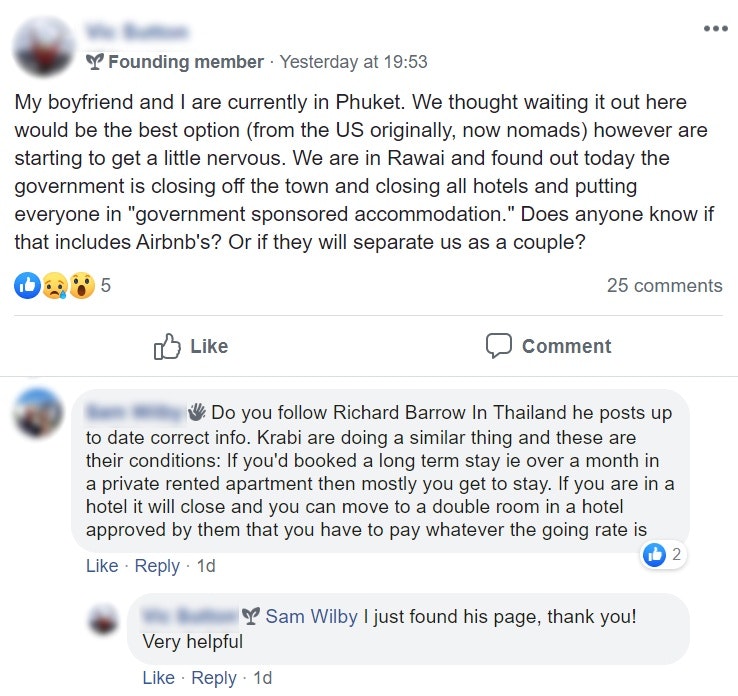Image resolution: width=738 pixels, height=696 pixels.
Task: Open the post timestamp Yesterday at 19:53
Action: point(353,62)
